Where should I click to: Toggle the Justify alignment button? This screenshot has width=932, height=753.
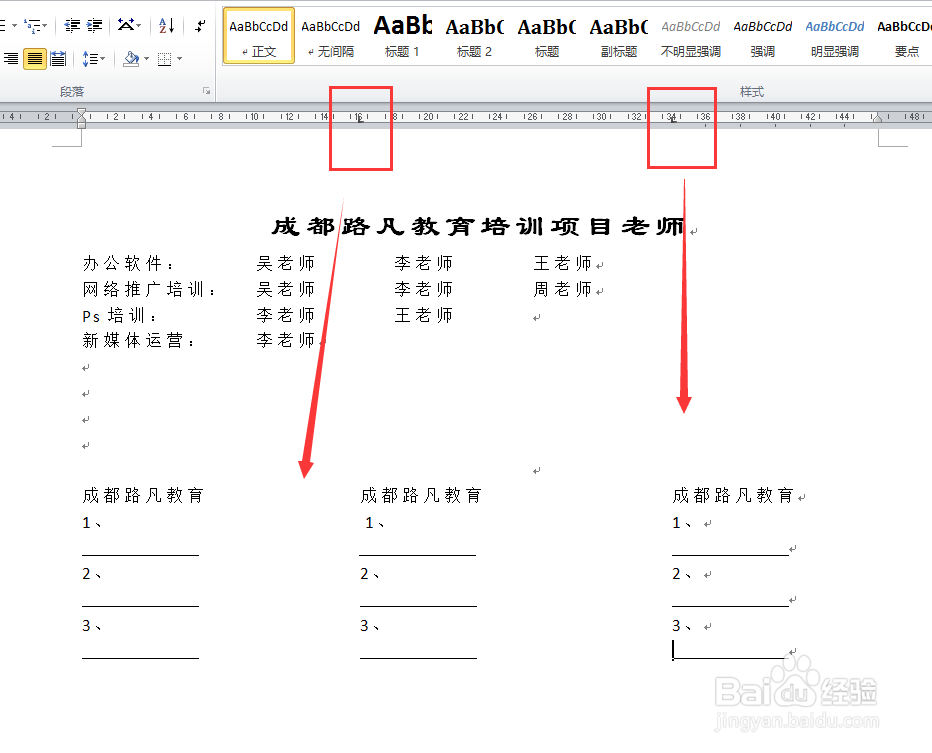tap(36, 59)
